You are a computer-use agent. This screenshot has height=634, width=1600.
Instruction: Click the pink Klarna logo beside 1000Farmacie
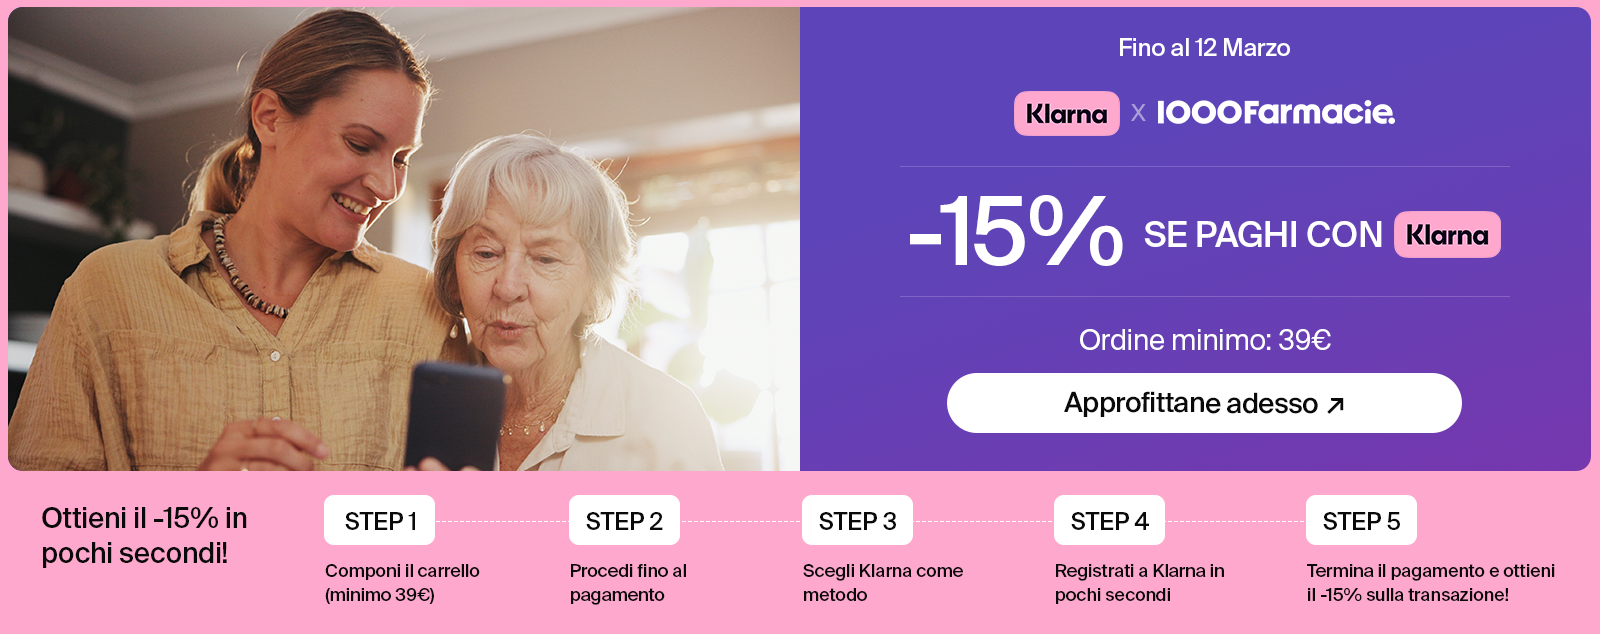click(x=1066, y=114)
